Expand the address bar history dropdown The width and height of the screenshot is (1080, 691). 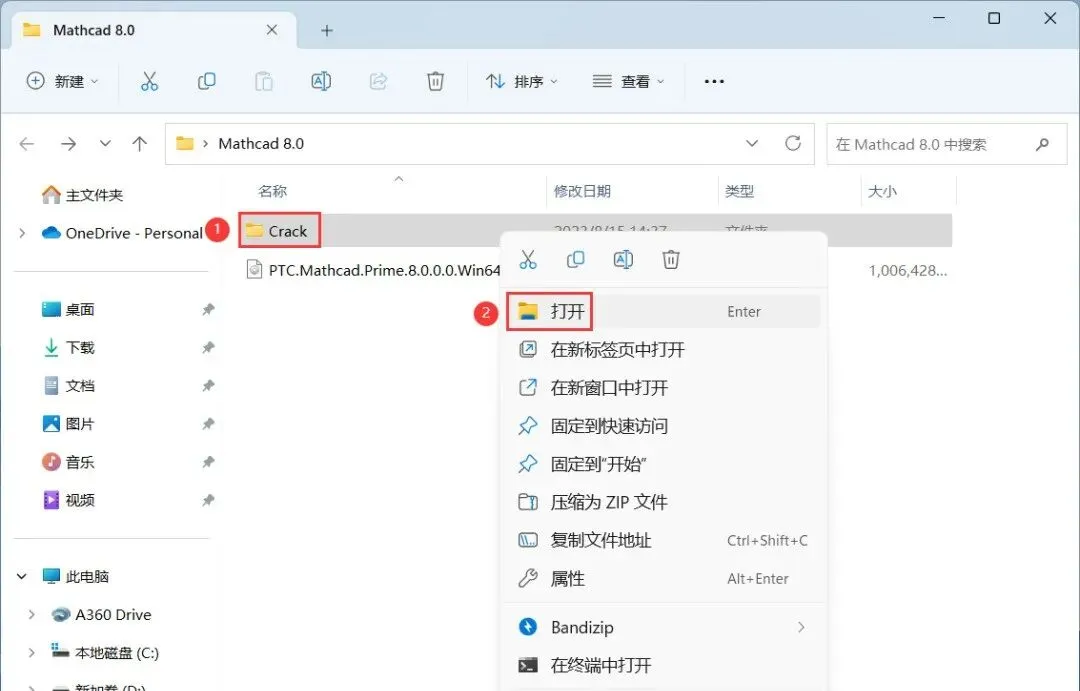tap(752, 143)
